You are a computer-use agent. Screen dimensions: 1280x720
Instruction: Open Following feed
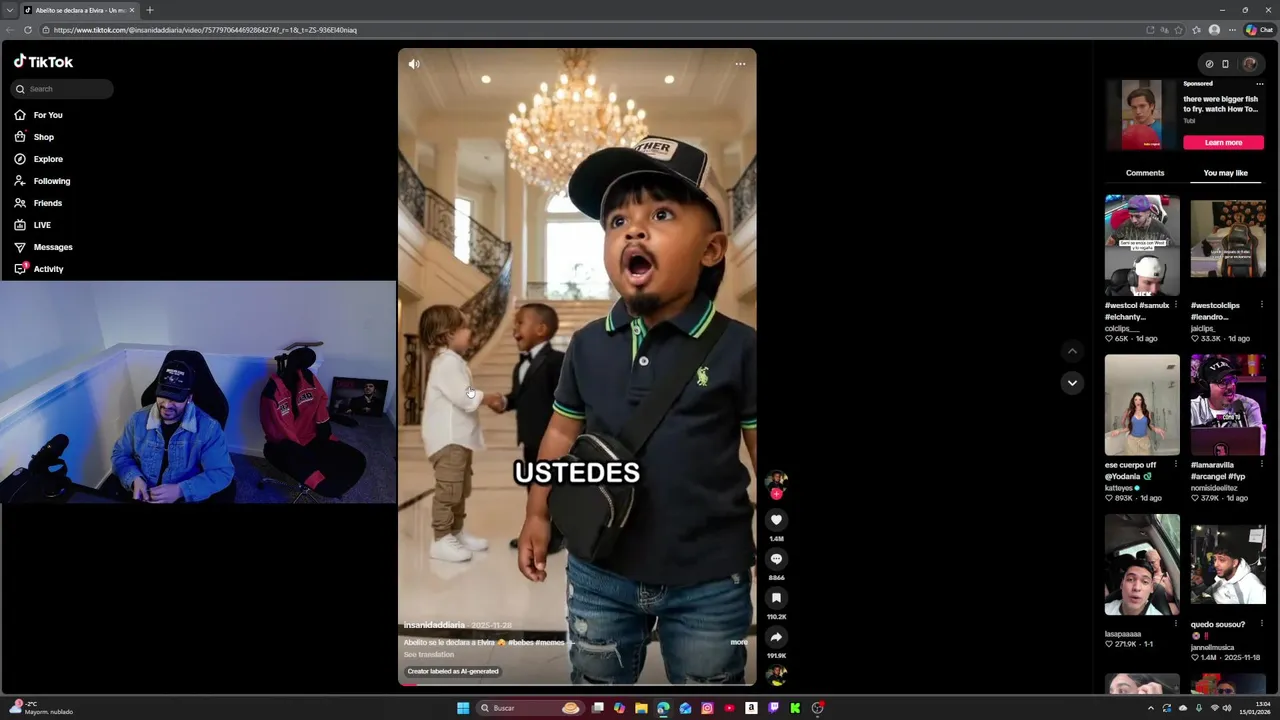52,181
